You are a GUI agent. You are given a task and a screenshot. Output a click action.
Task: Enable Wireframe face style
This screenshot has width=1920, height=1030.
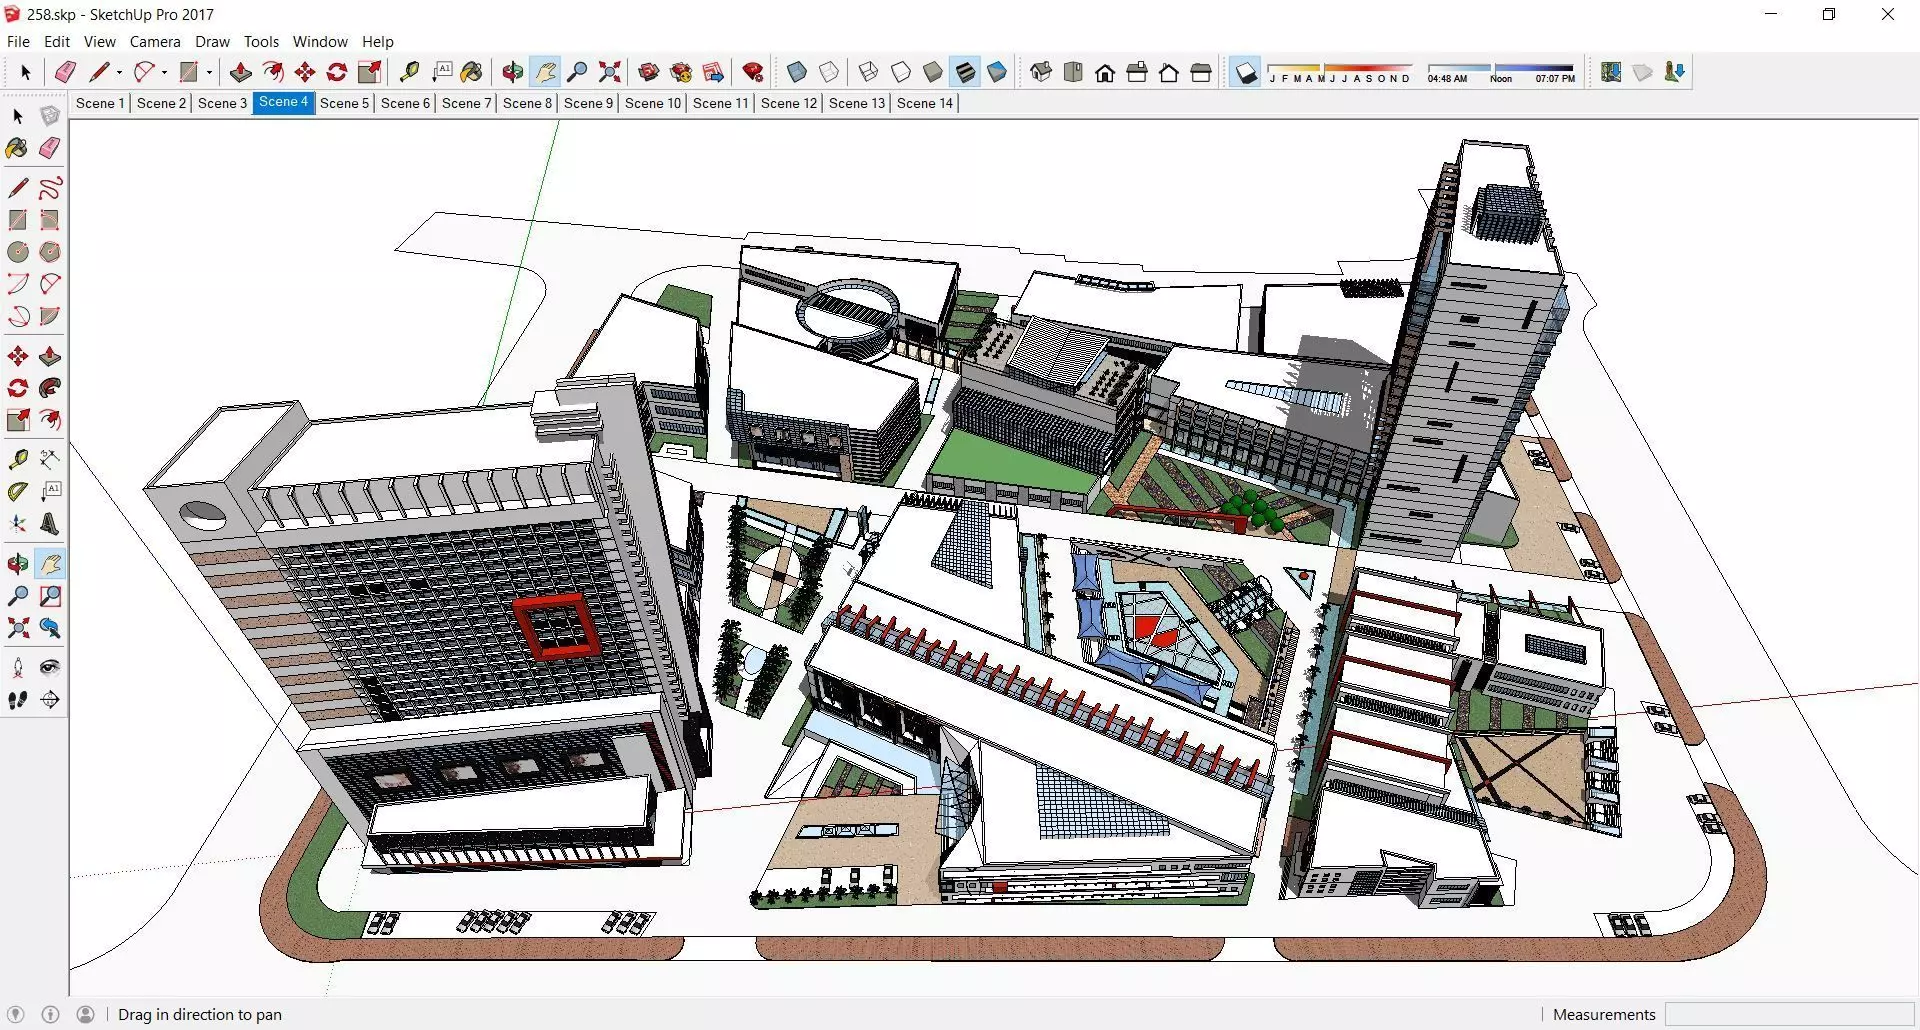point(869,72)
